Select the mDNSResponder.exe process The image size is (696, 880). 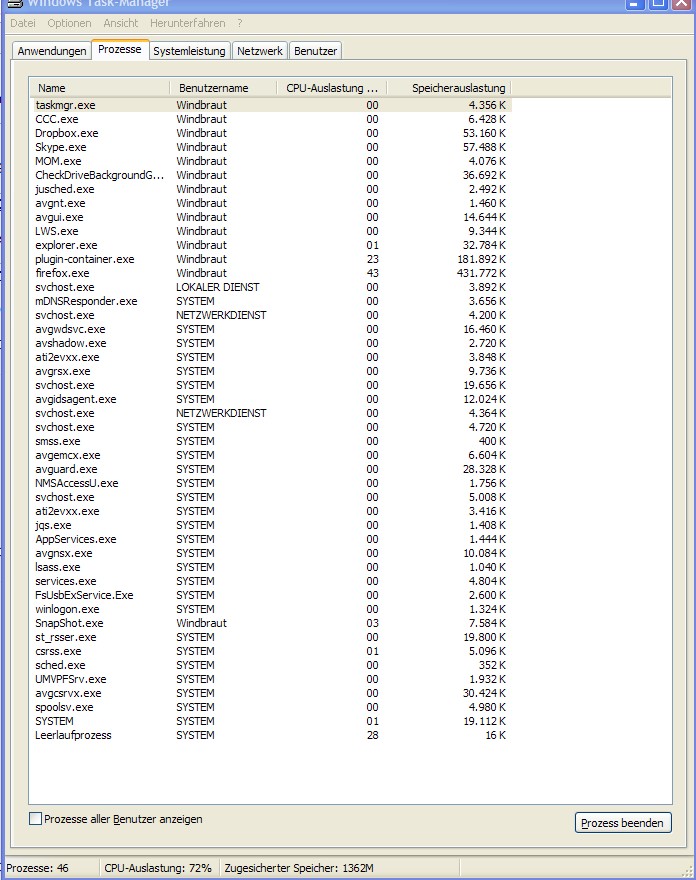(x=271, y=301)
